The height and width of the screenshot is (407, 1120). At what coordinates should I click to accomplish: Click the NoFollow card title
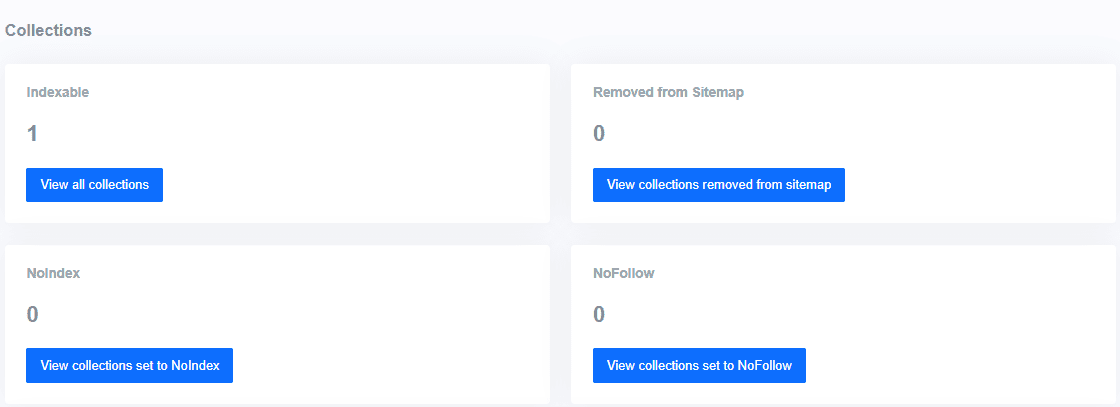click(x=624, y=273)
